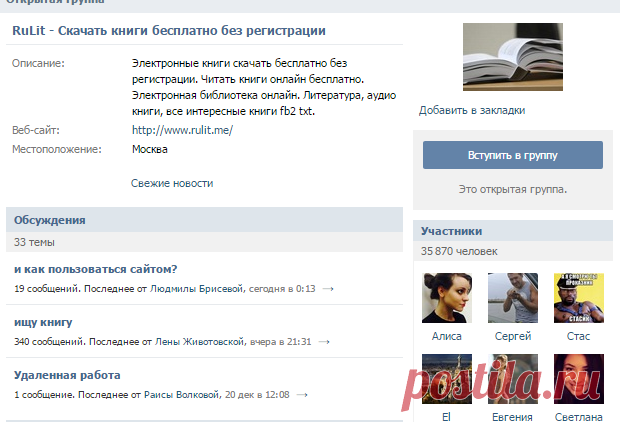This screenshot has height=422, width=620.
Task: Add group via Добавить в закладки
Action: pos(472,110)
